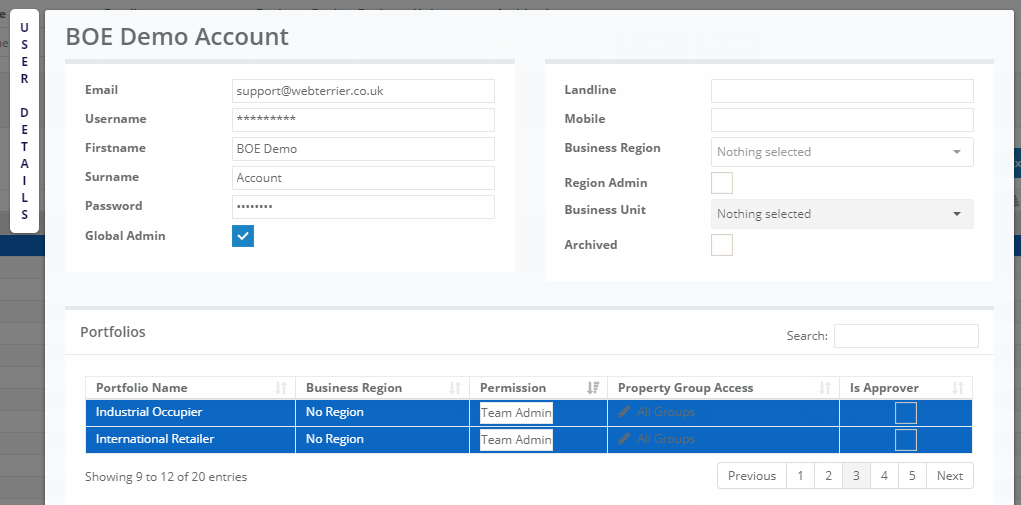Open the USER DETAILS vertical tab
The image size is (1021, 505).
pyautogui.click(x=25, y=121)
